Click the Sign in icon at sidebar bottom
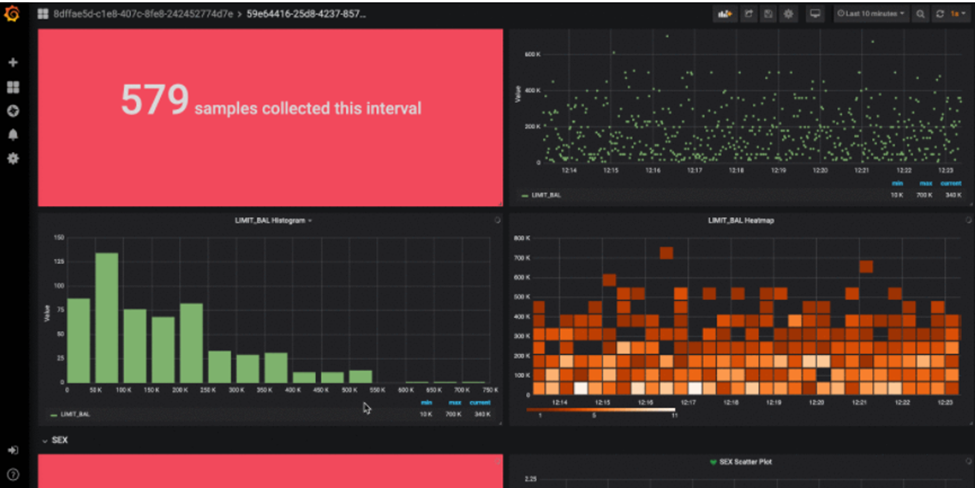This screenshot has width=975, height=488. 13,450
